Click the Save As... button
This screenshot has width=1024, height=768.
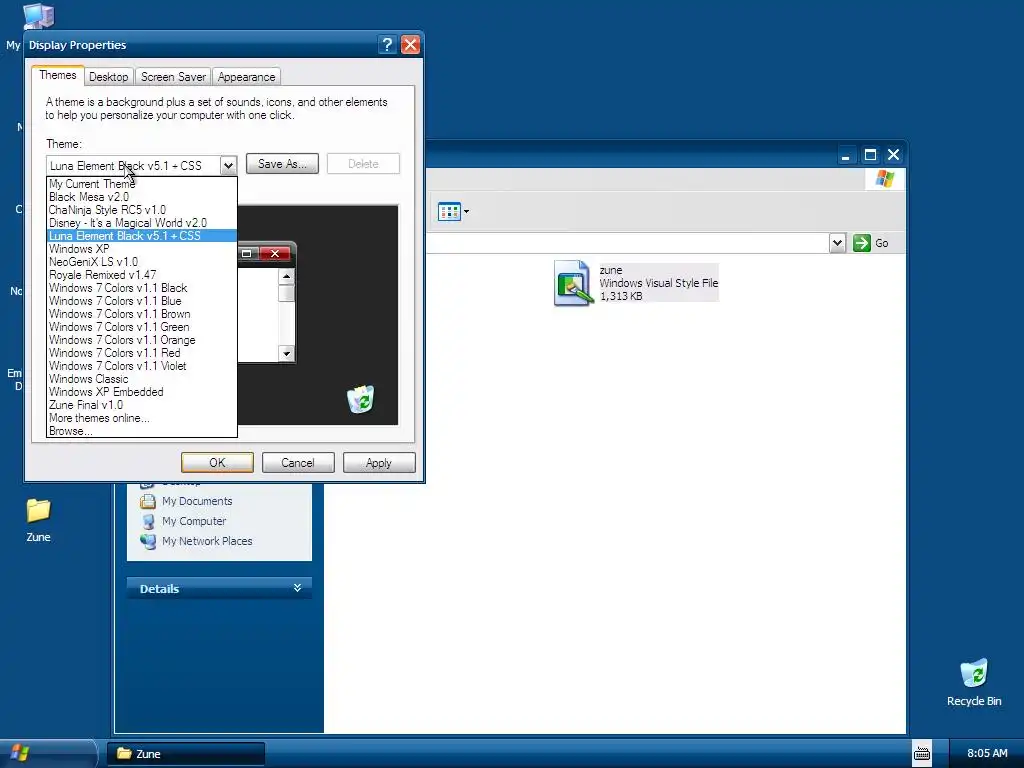(x=282, y=164)
